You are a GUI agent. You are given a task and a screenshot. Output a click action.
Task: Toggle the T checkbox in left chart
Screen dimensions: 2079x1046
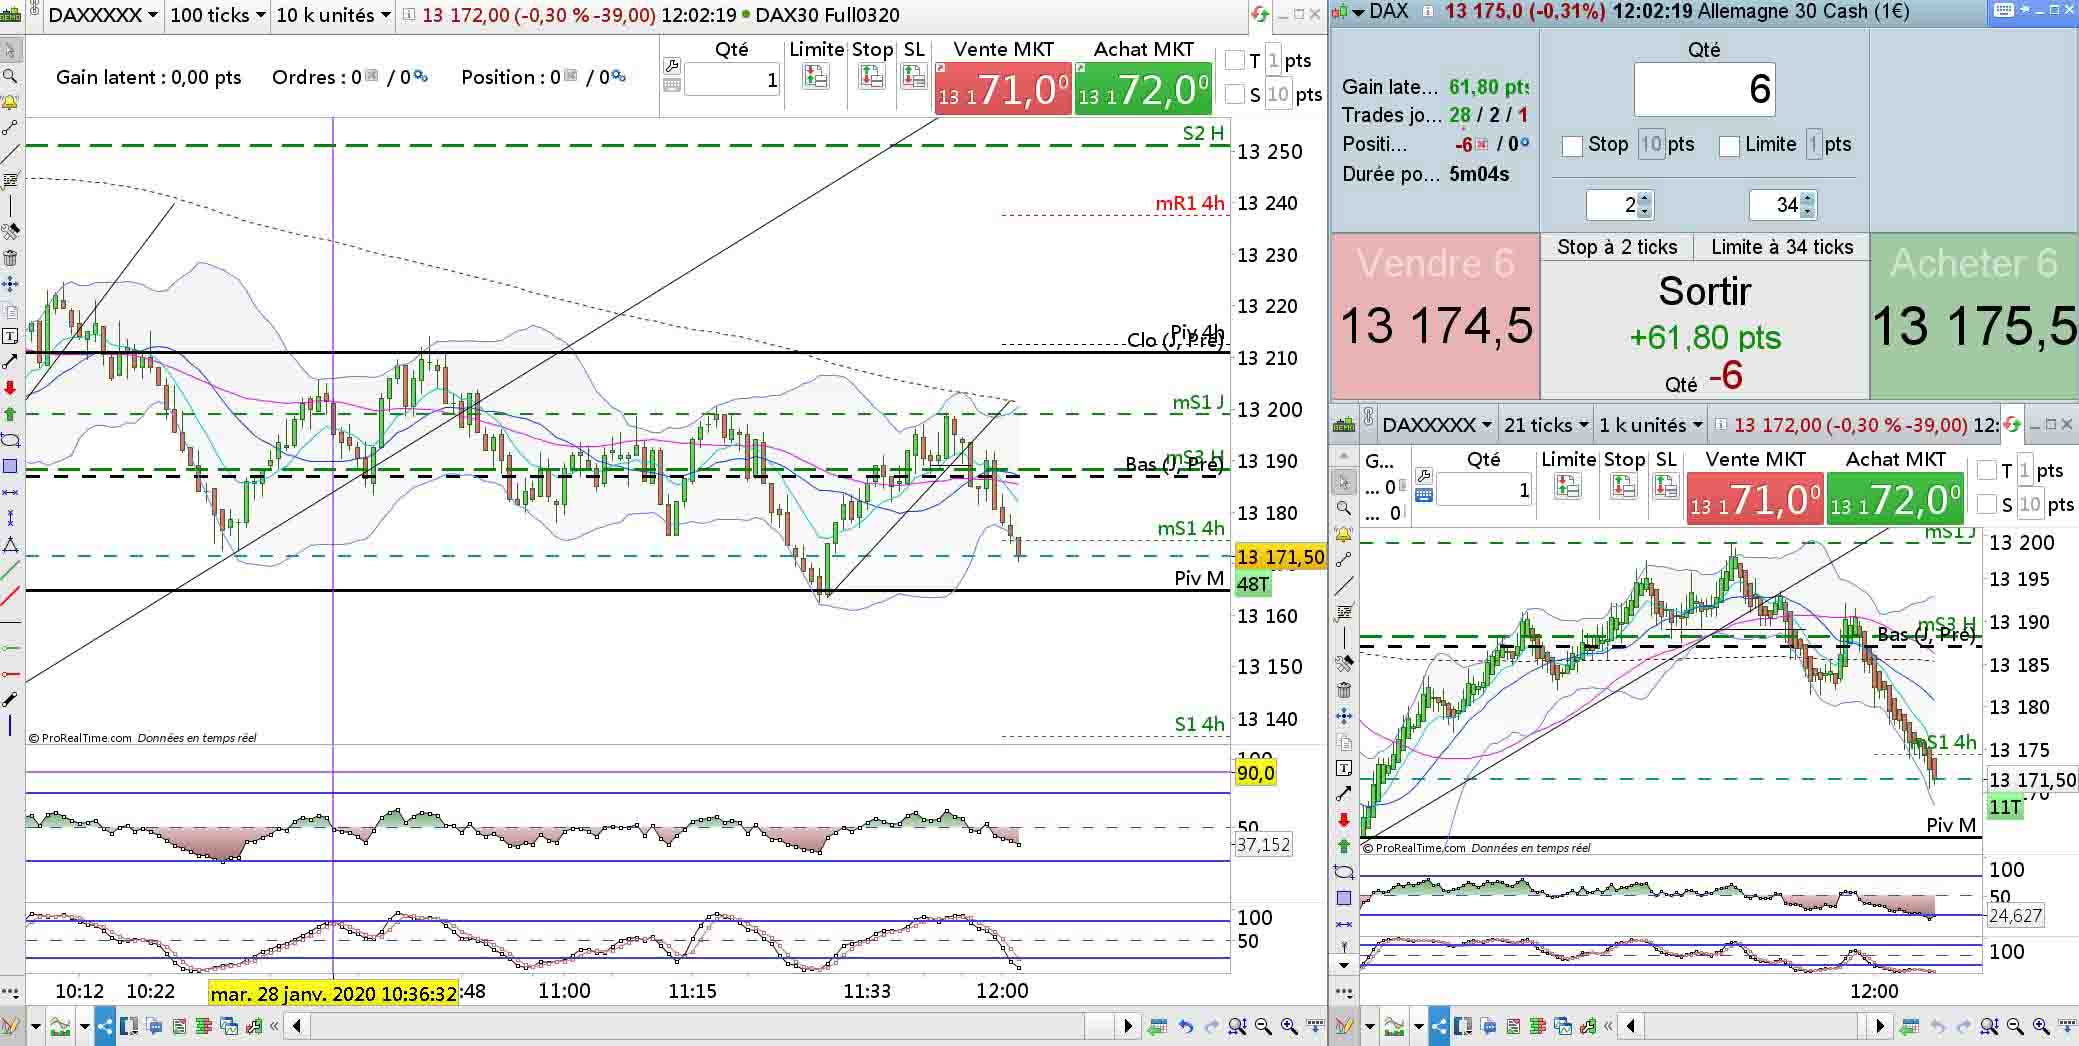(1236, 61)
